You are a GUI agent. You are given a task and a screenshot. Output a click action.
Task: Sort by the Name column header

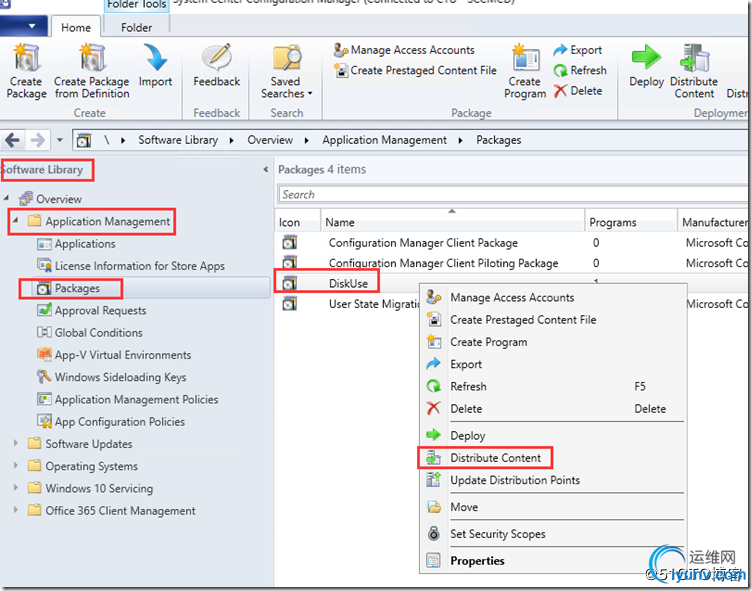click(452, 222)
